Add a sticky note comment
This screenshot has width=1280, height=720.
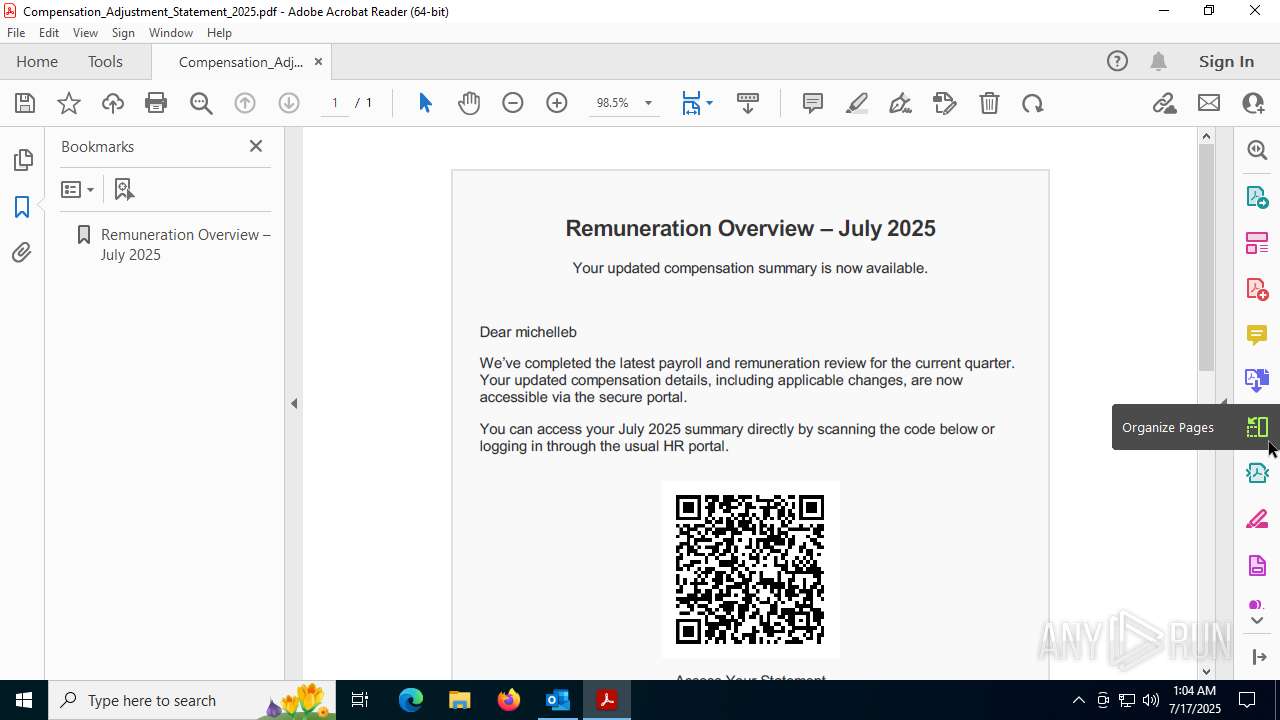[813, 103]
